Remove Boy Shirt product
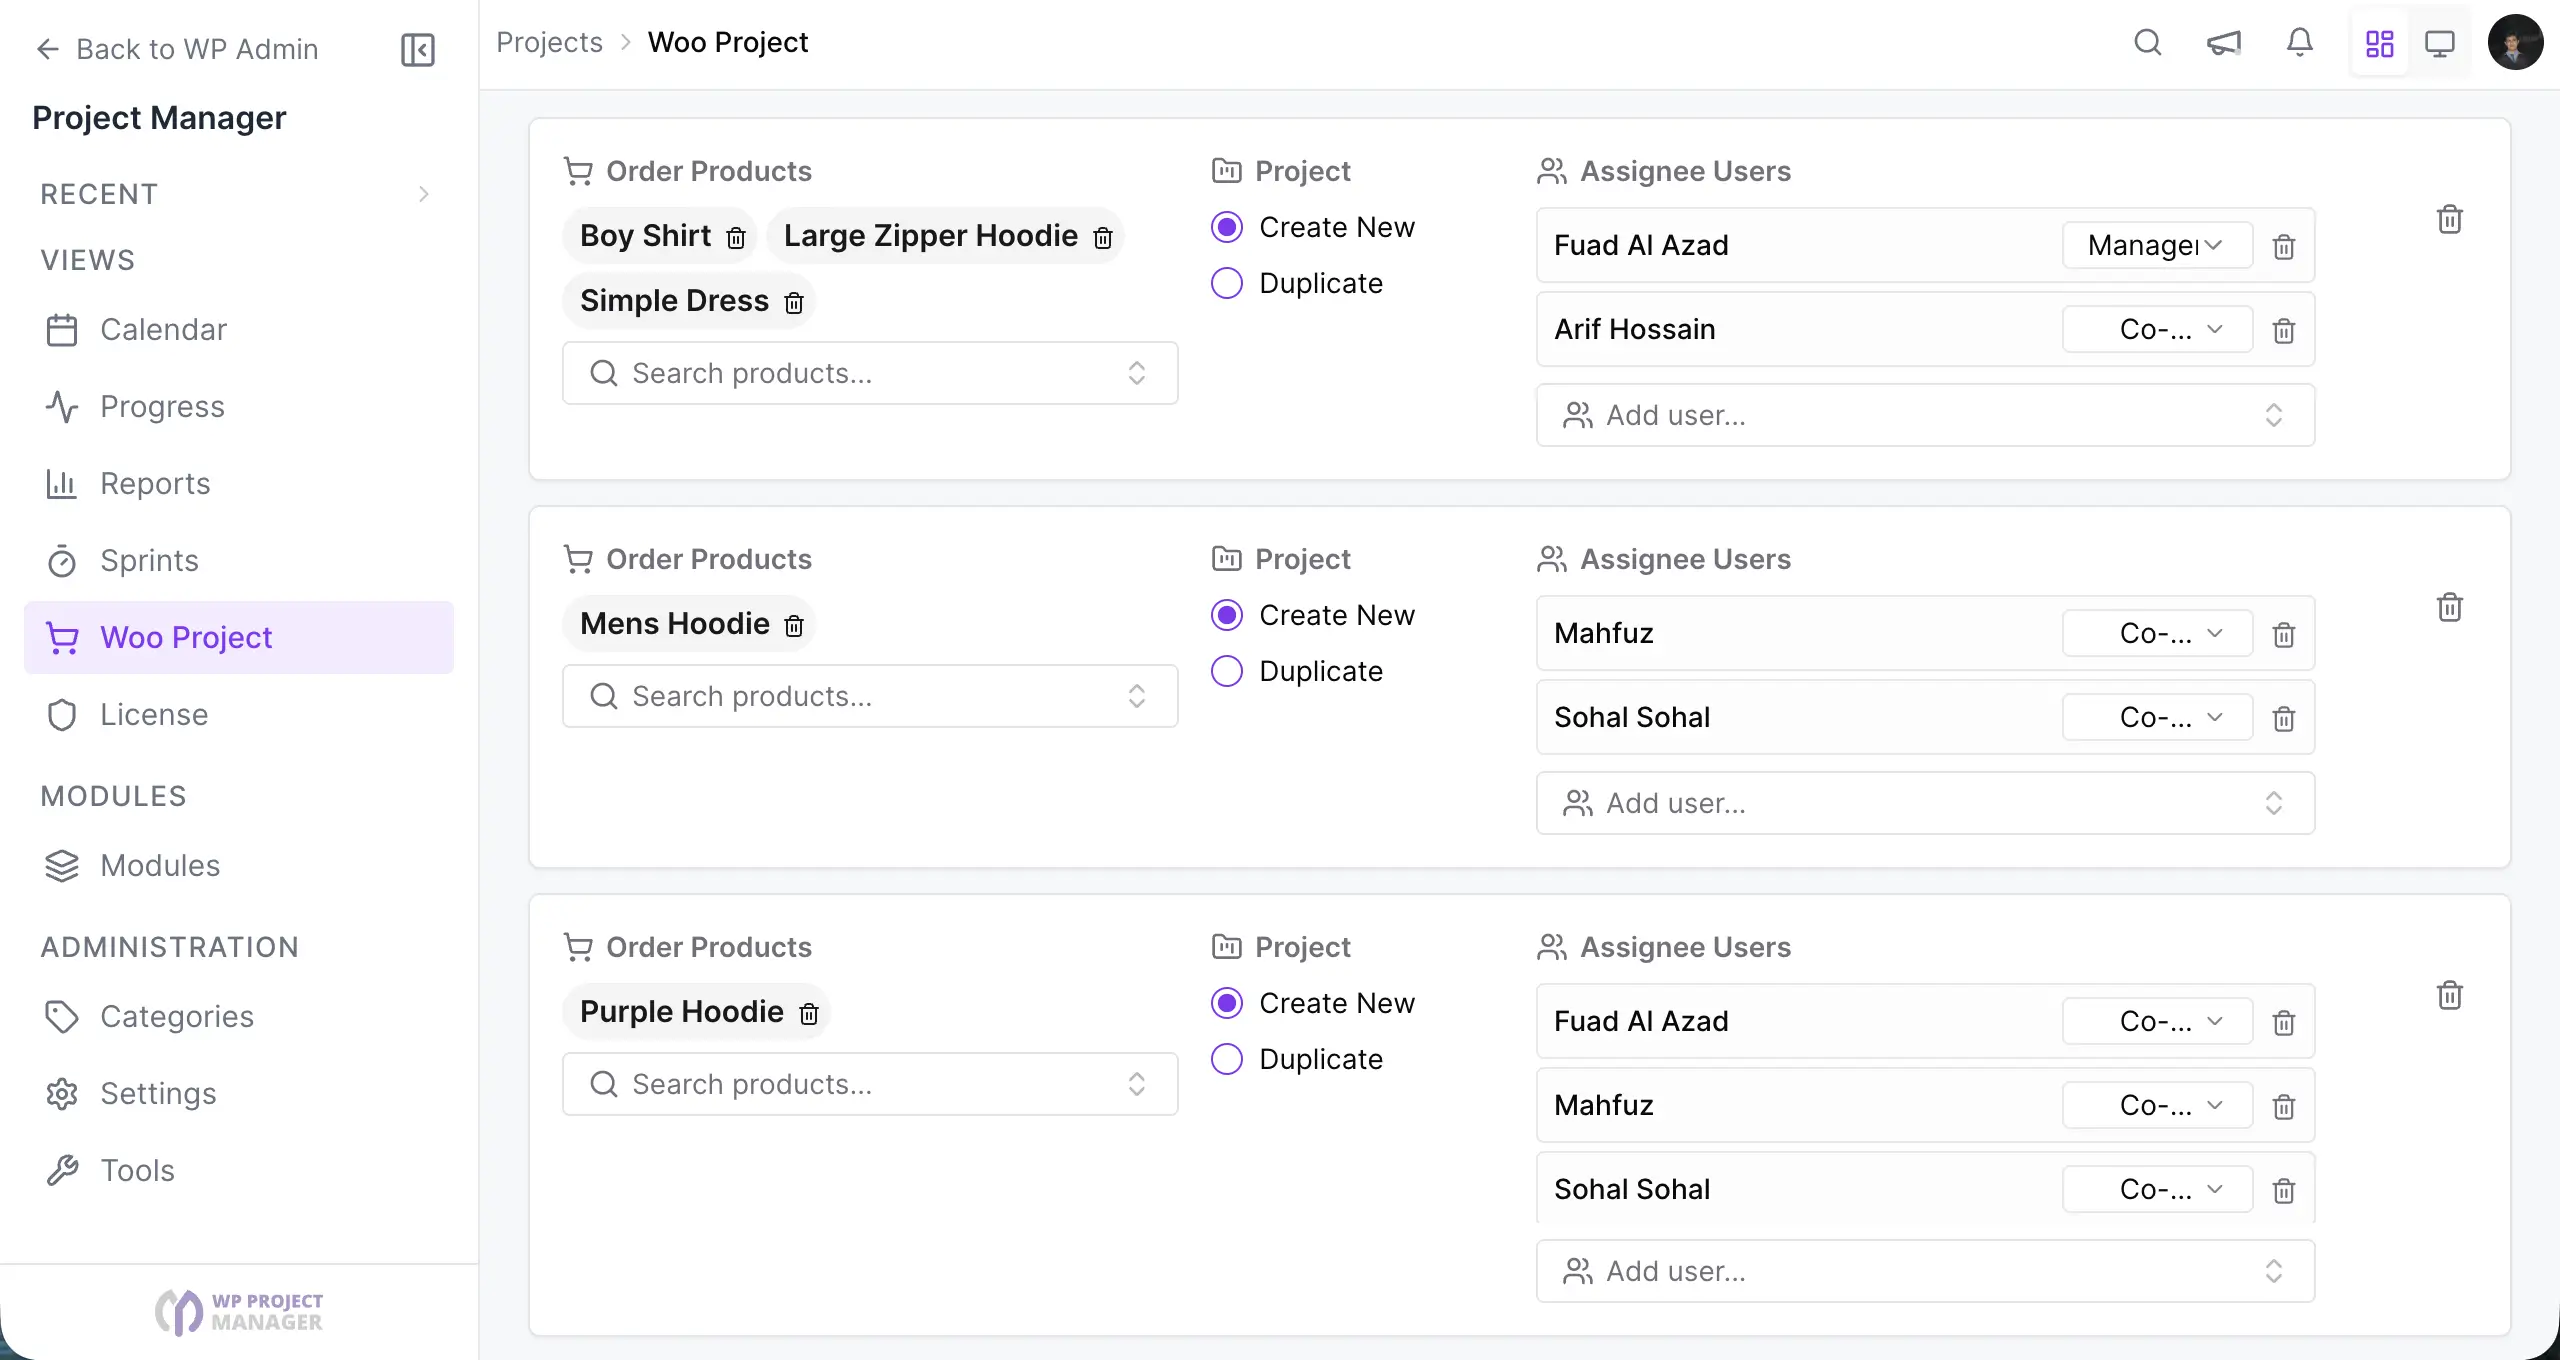The height and width of the screenshot is (1360, 2560). click(x=736, y=237)
